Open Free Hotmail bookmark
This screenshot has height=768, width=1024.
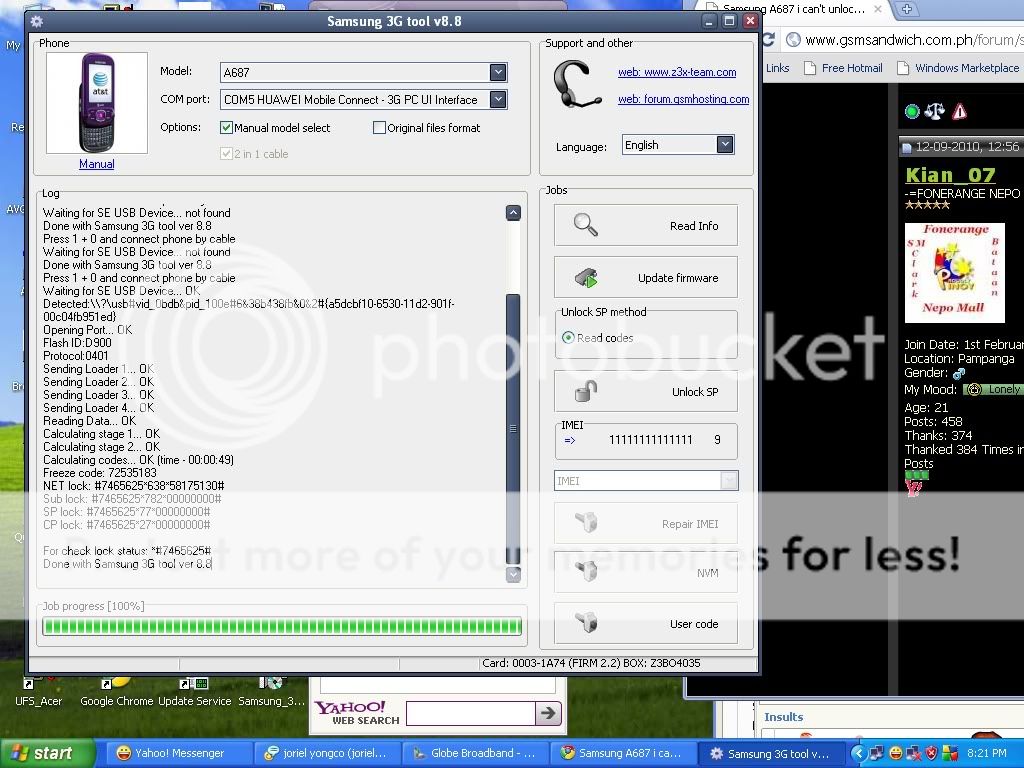pyautogui.click(x=843, y=68)
